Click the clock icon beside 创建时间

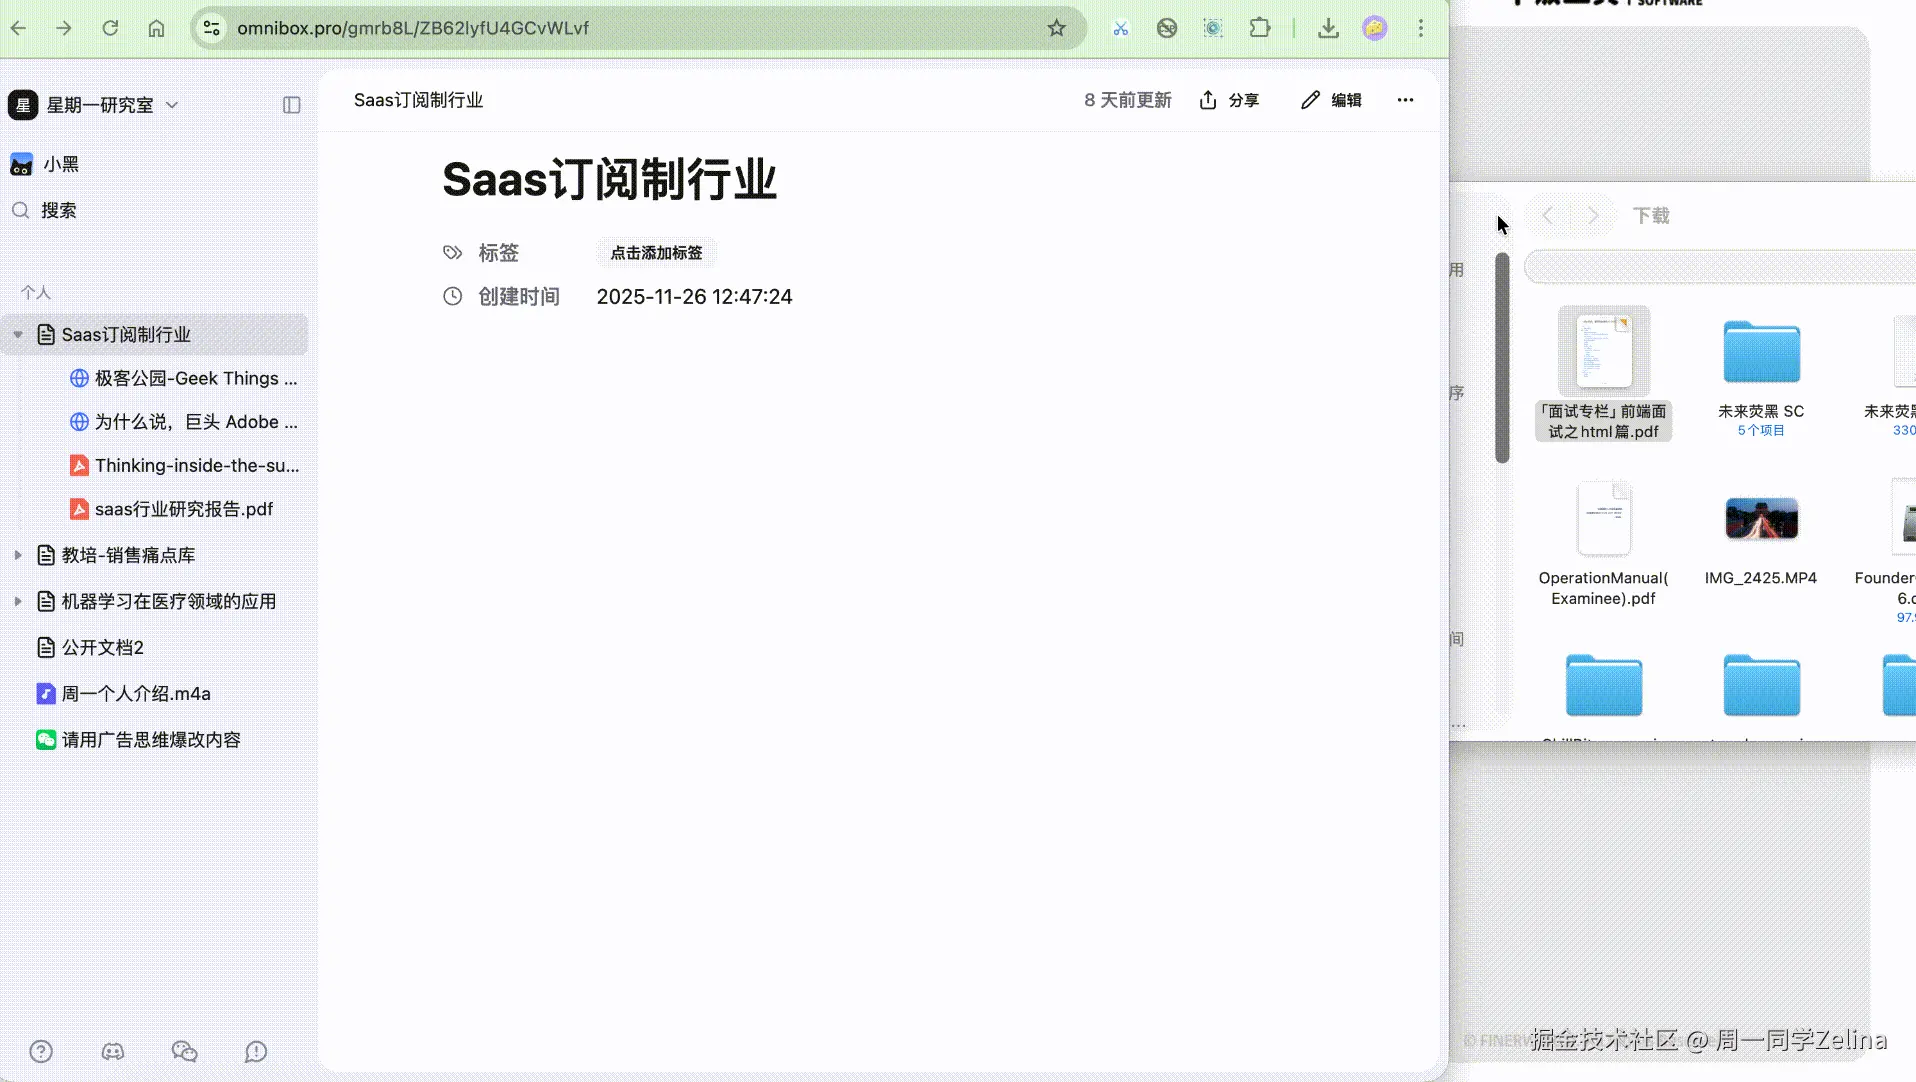[x=453, y=296]
